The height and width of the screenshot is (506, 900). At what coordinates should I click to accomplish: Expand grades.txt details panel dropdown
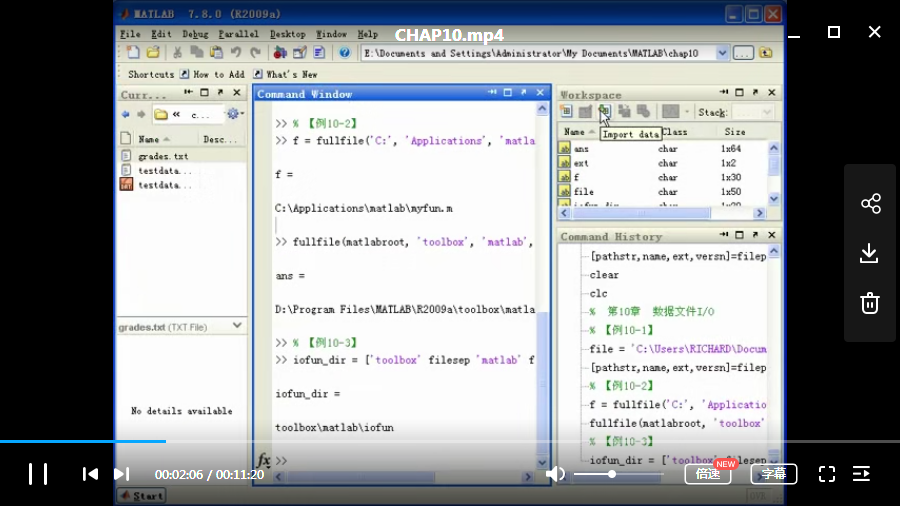click(x=237, y=326)
